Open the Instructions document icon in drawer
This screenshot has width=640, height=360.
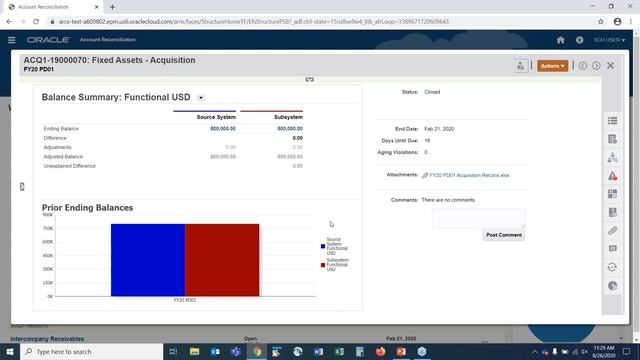612,139
